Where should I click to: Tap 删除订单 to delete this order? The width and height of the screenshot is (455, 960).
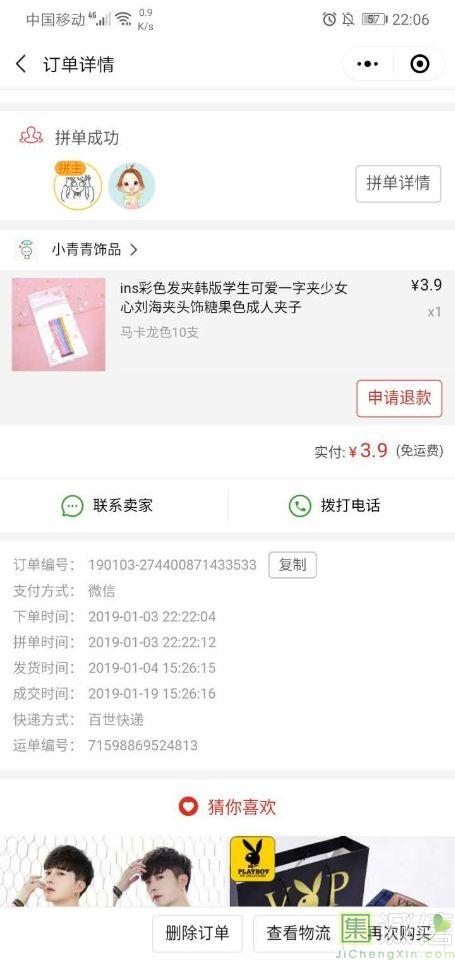click(197, 934)
